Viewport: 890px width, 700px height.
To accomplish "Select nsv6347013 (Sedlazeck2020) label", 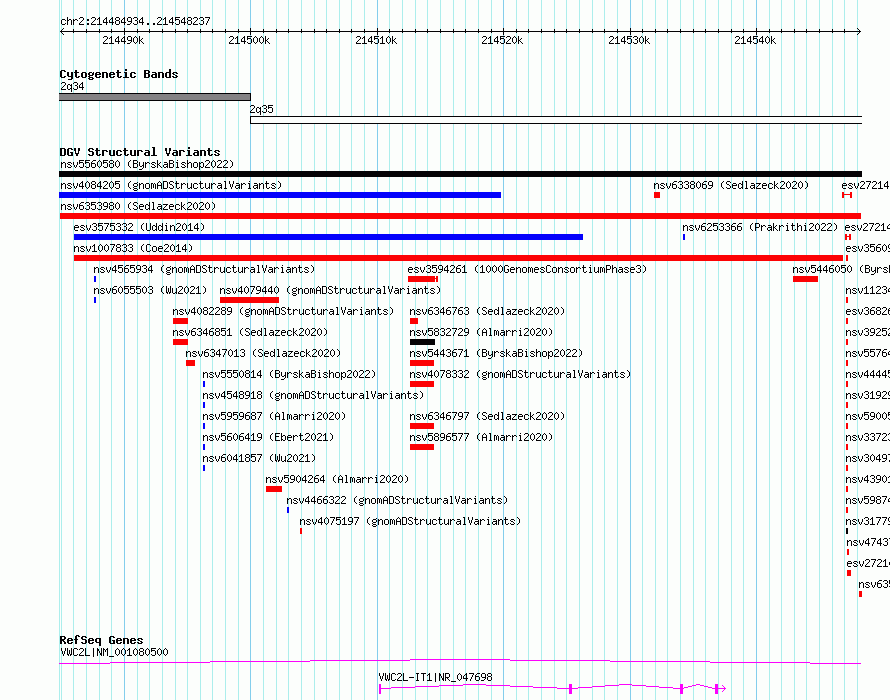I will pyautogui.click(x=263, y=353).
